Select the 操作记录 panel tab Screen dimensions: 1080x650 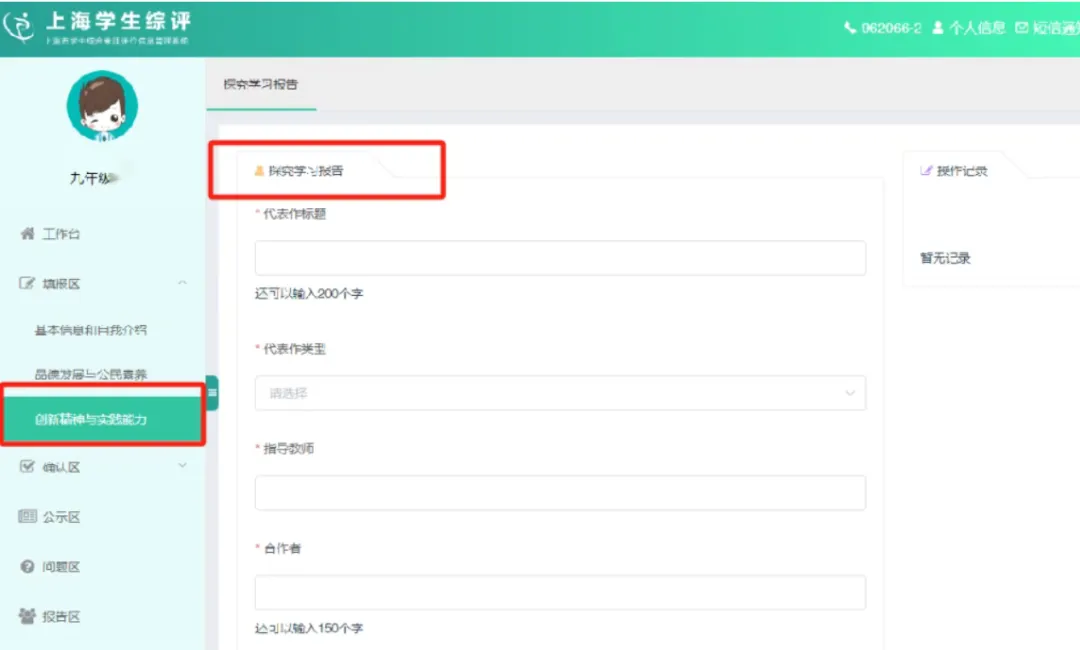pyautogui.click(x=962, y=171)
